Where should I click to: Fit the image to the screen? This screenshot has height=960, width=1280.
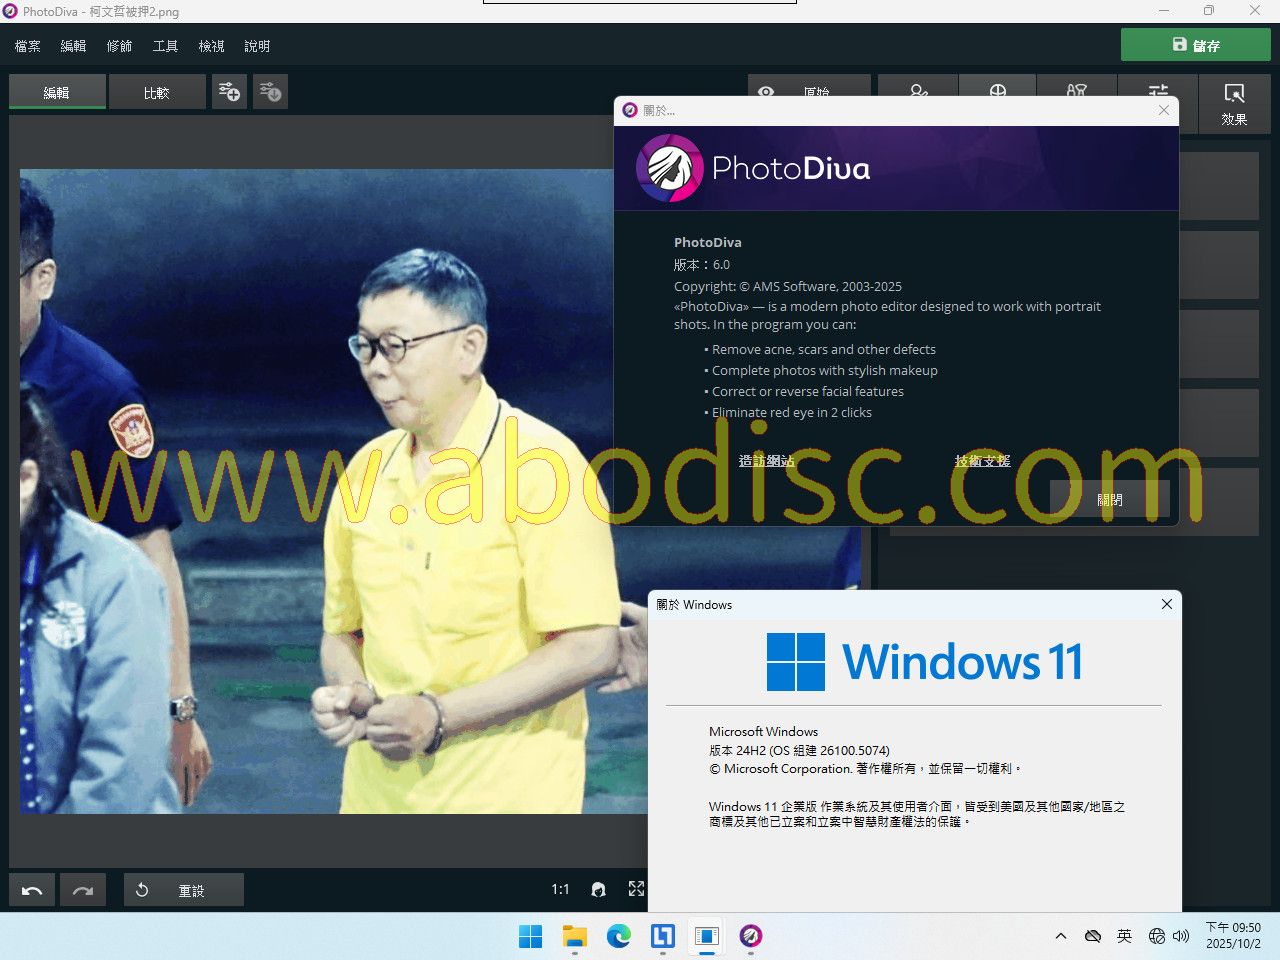[x=636, y=889]
